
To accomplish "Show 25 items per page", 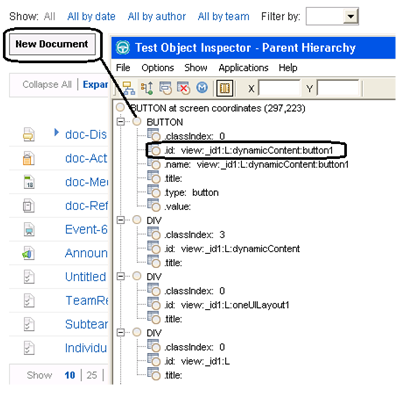I will point(92,375).
